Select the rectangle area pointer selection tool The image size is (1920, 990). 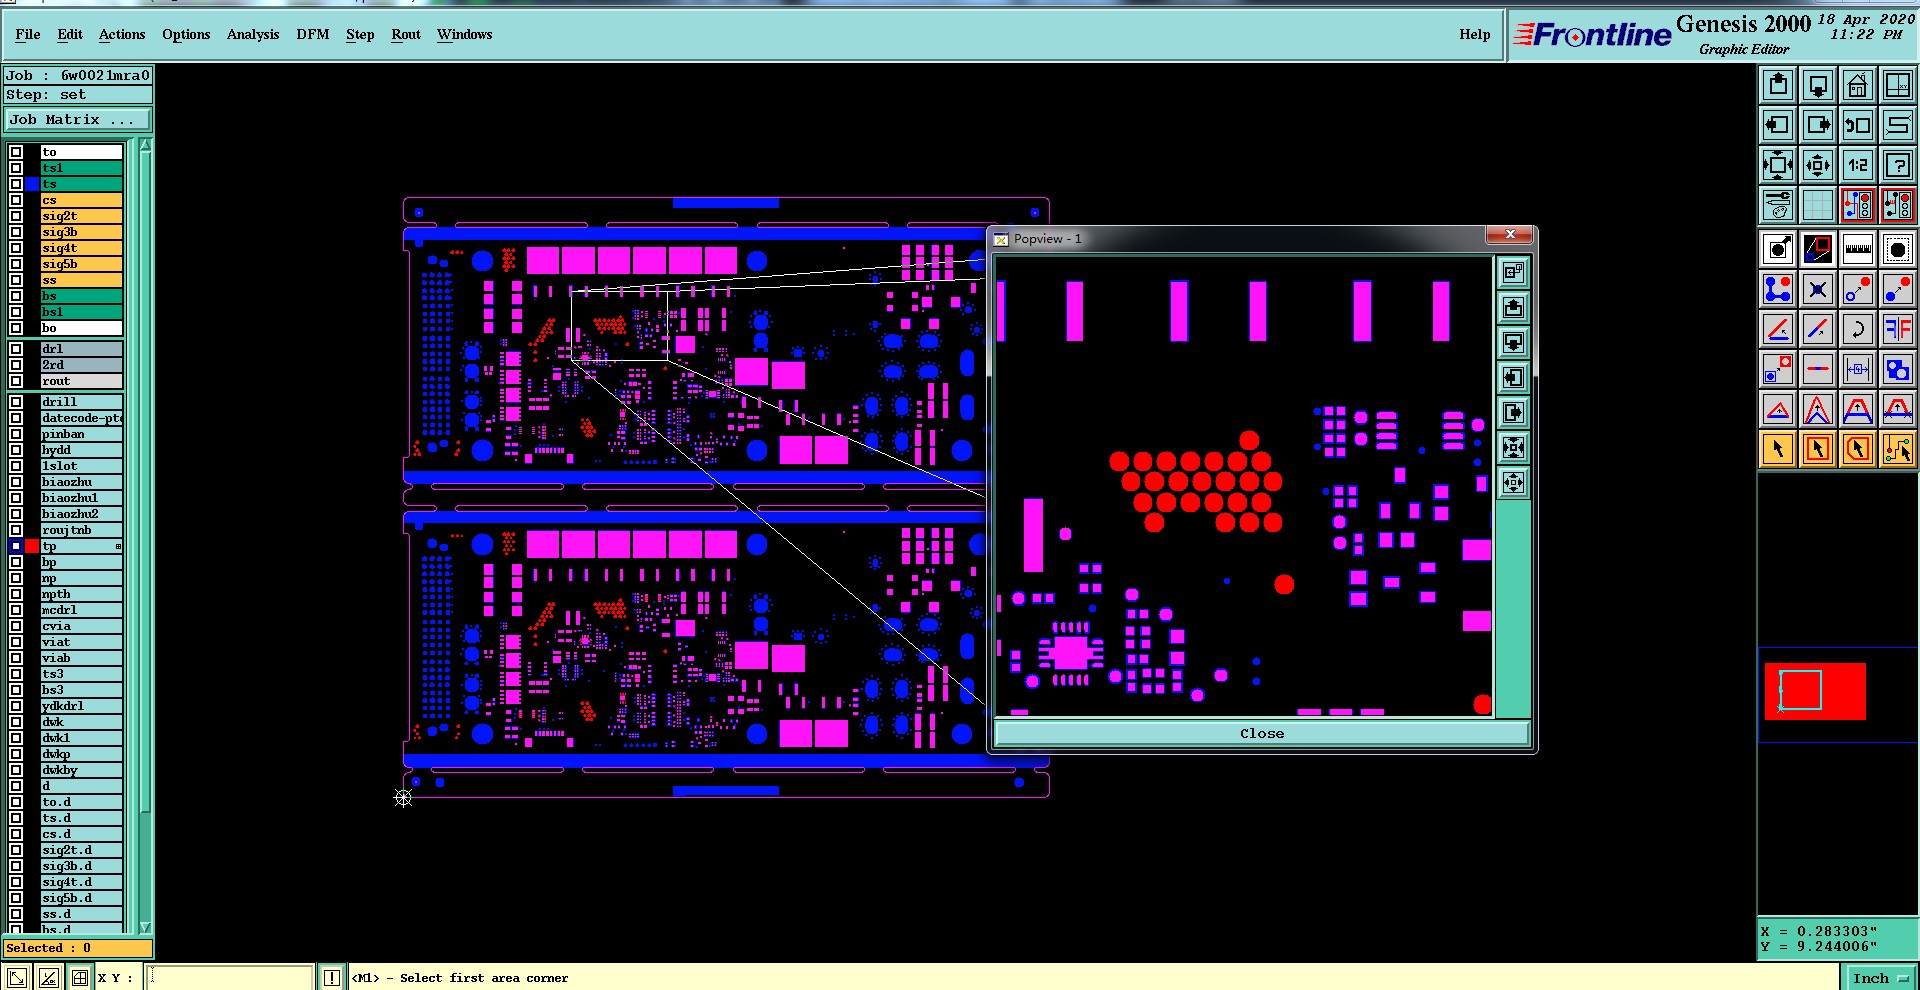point(1818,449)
